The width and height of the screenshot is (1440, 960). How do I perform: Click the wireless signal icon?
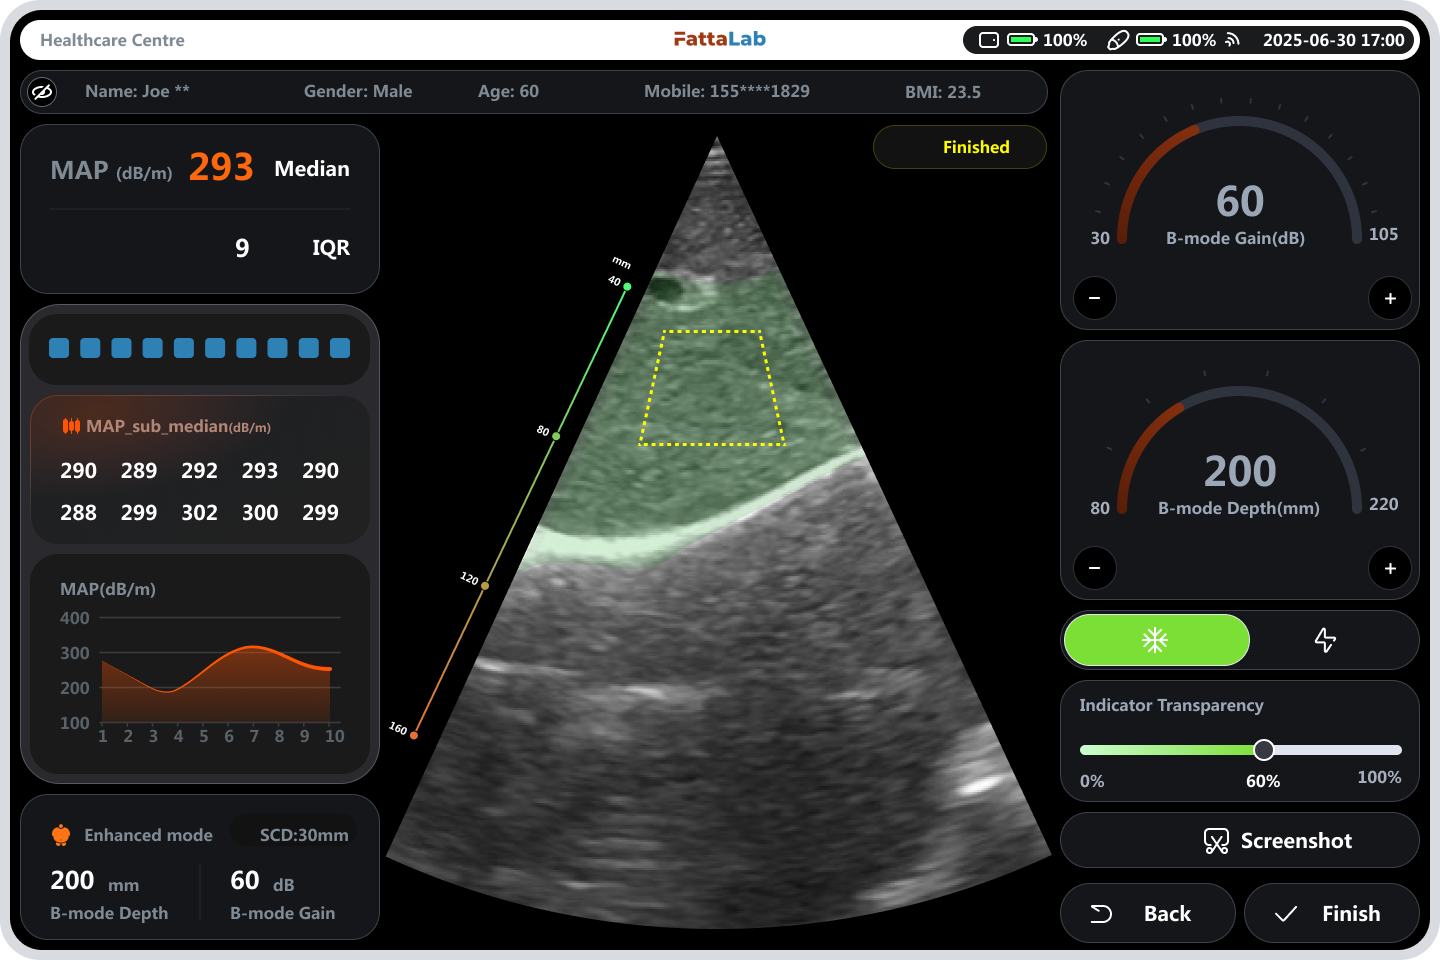[1233, 40]
